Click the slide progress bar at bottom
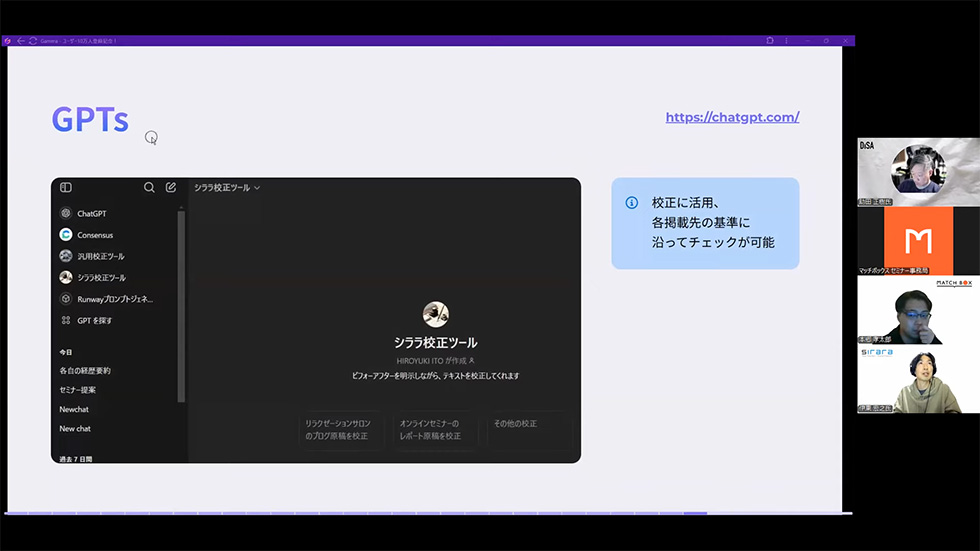 429,513
